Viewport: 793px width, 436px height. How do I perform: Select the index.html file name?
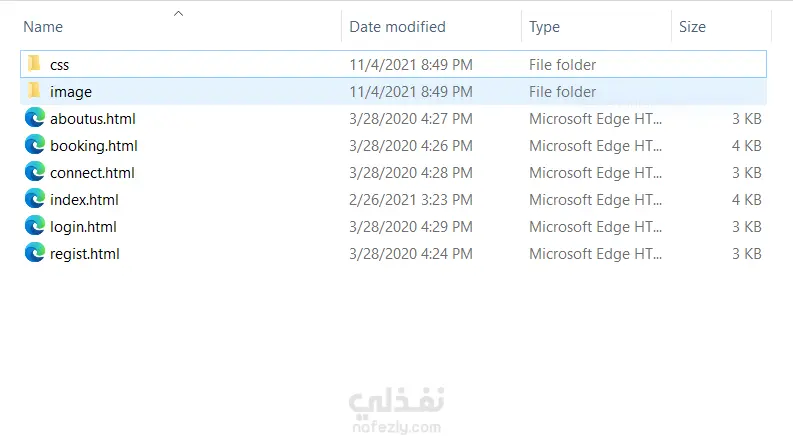pos(84,199)
